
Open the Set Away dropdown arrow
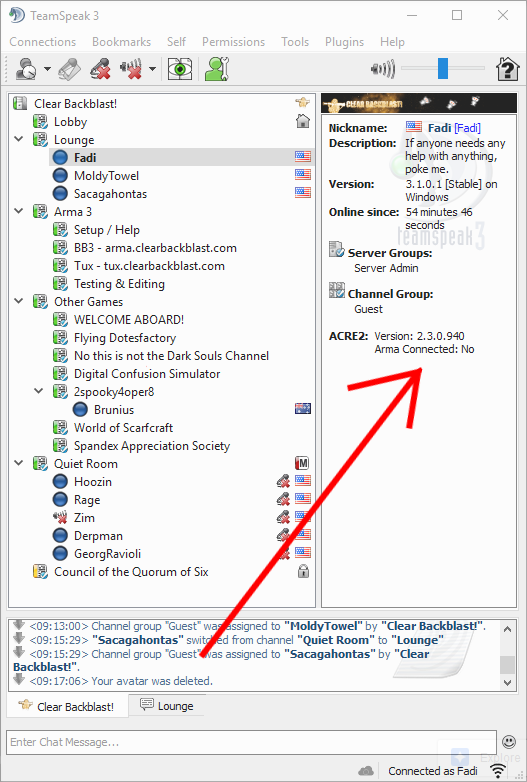point(47,69)
